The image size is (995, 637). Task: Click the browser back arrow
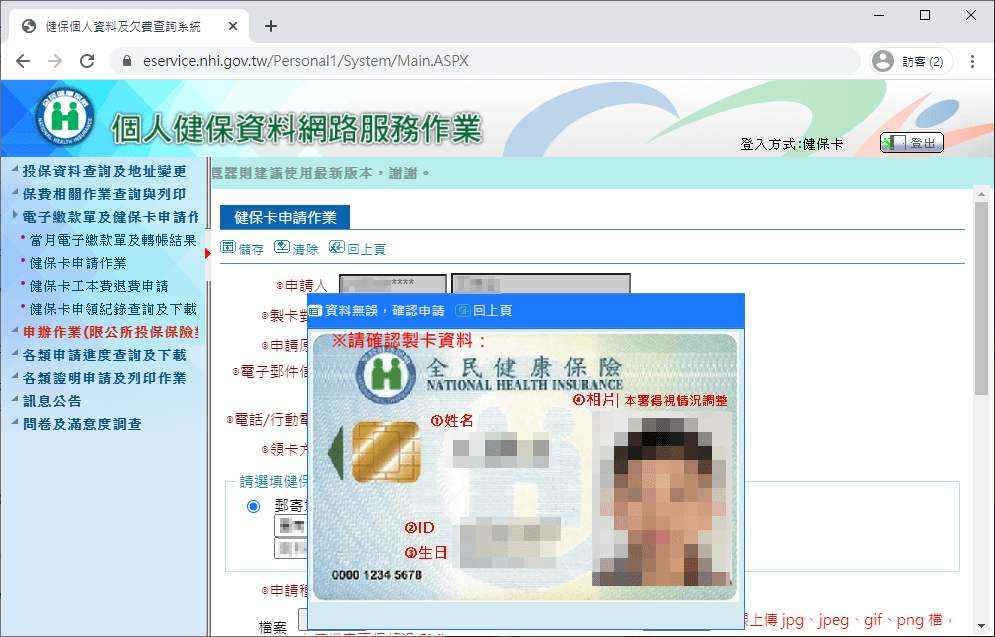23,61
